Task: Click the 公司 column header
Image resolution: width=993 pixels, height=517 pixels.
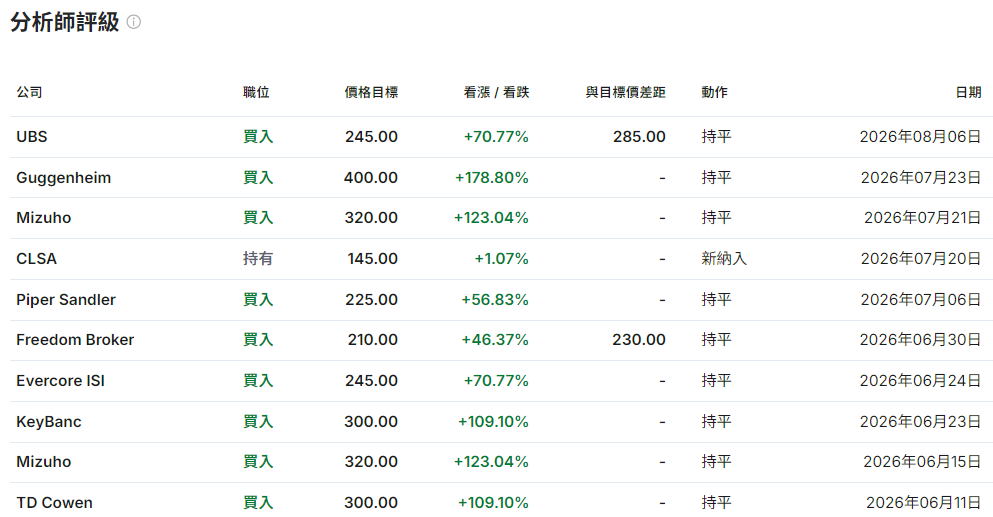Action: click(x=29, y=93)
